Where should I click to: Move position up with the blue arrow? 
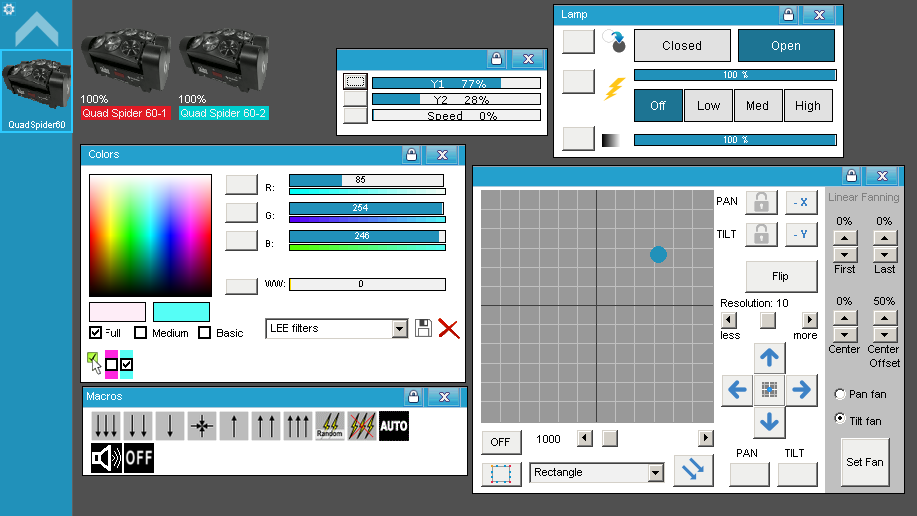click(x=769, y=357)
